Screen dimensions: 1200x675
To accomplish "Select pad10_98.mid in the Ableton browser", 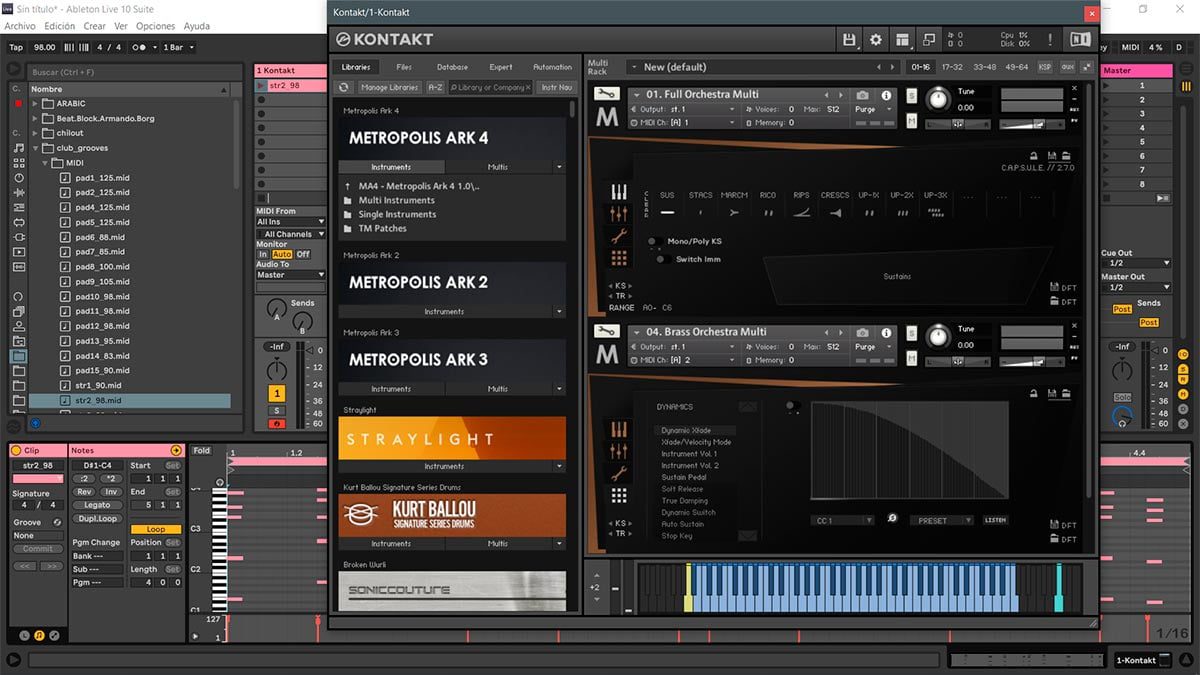I will coord(103,297).
